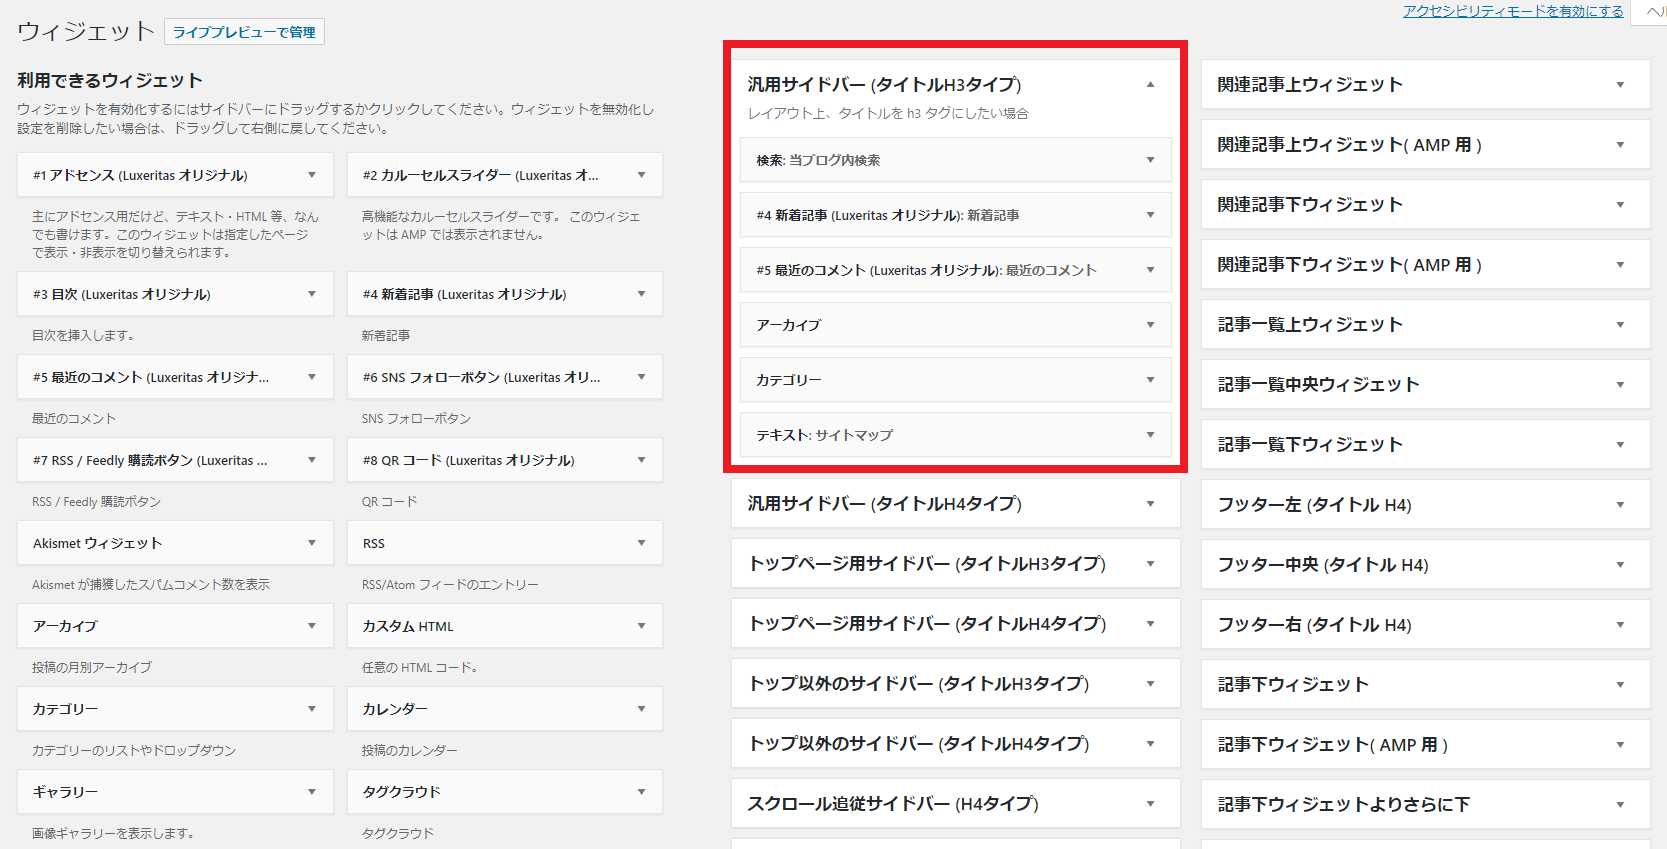Click the arrow on ギャラリー widget
The image size is (1667, 849).
312,792
